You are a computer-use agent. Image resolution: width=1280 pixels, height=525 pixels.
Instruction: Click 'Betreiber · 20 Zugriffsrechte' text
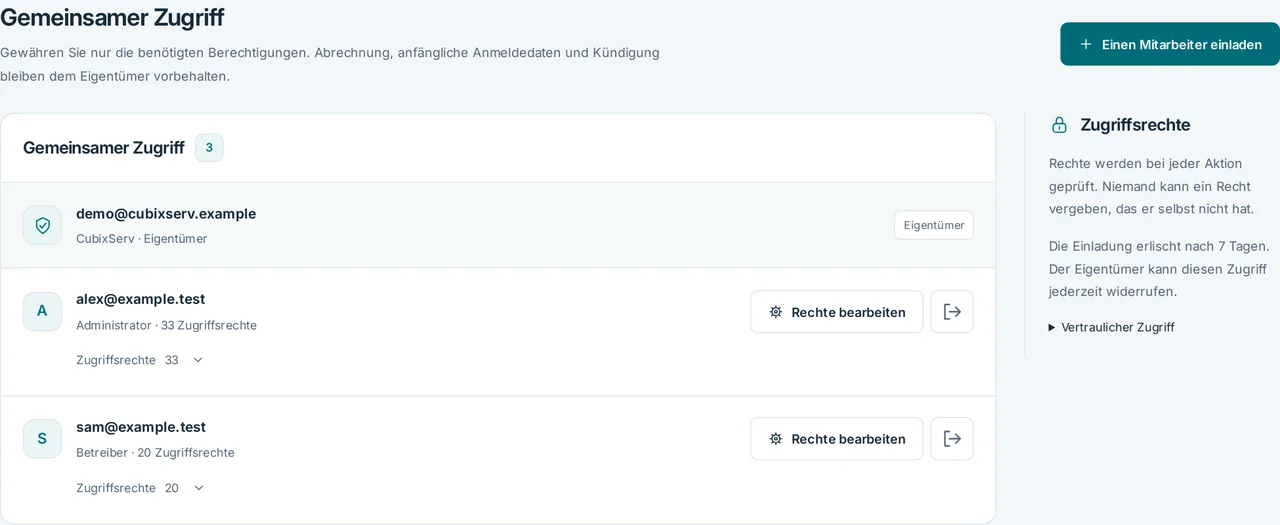coord(155,452)
